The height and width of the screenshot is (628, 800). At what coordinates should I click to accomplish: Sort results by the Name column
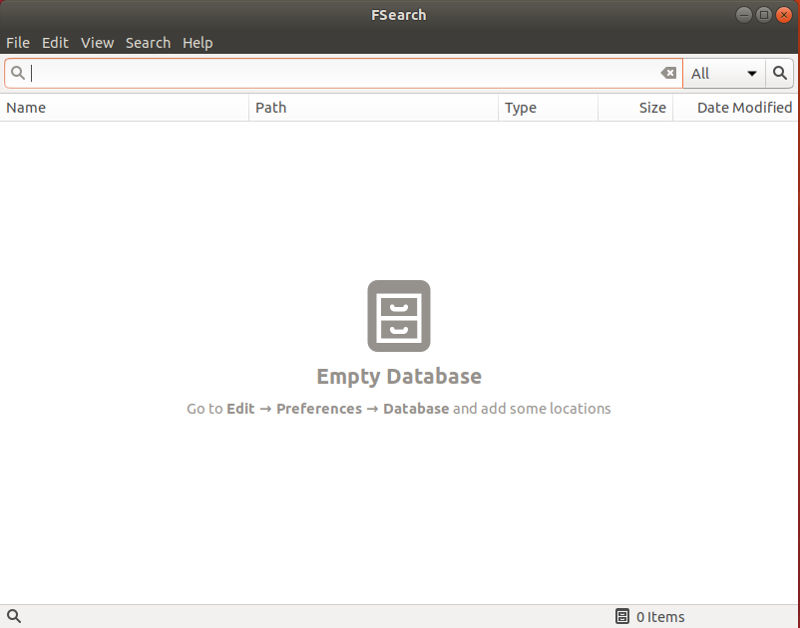pyautogui.click(x=26, y=107)
